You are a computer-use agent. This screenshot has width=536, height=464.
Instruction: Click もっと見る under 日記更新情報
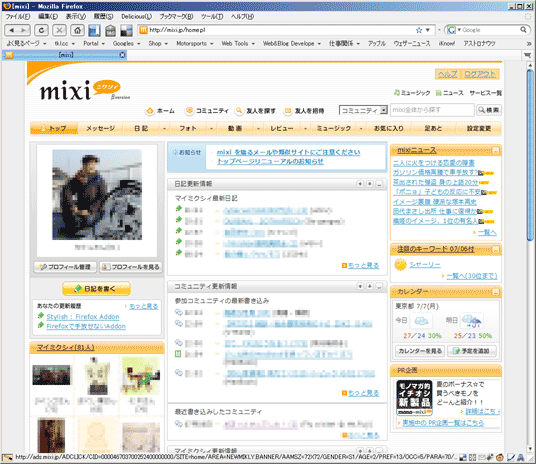(363, 265)
